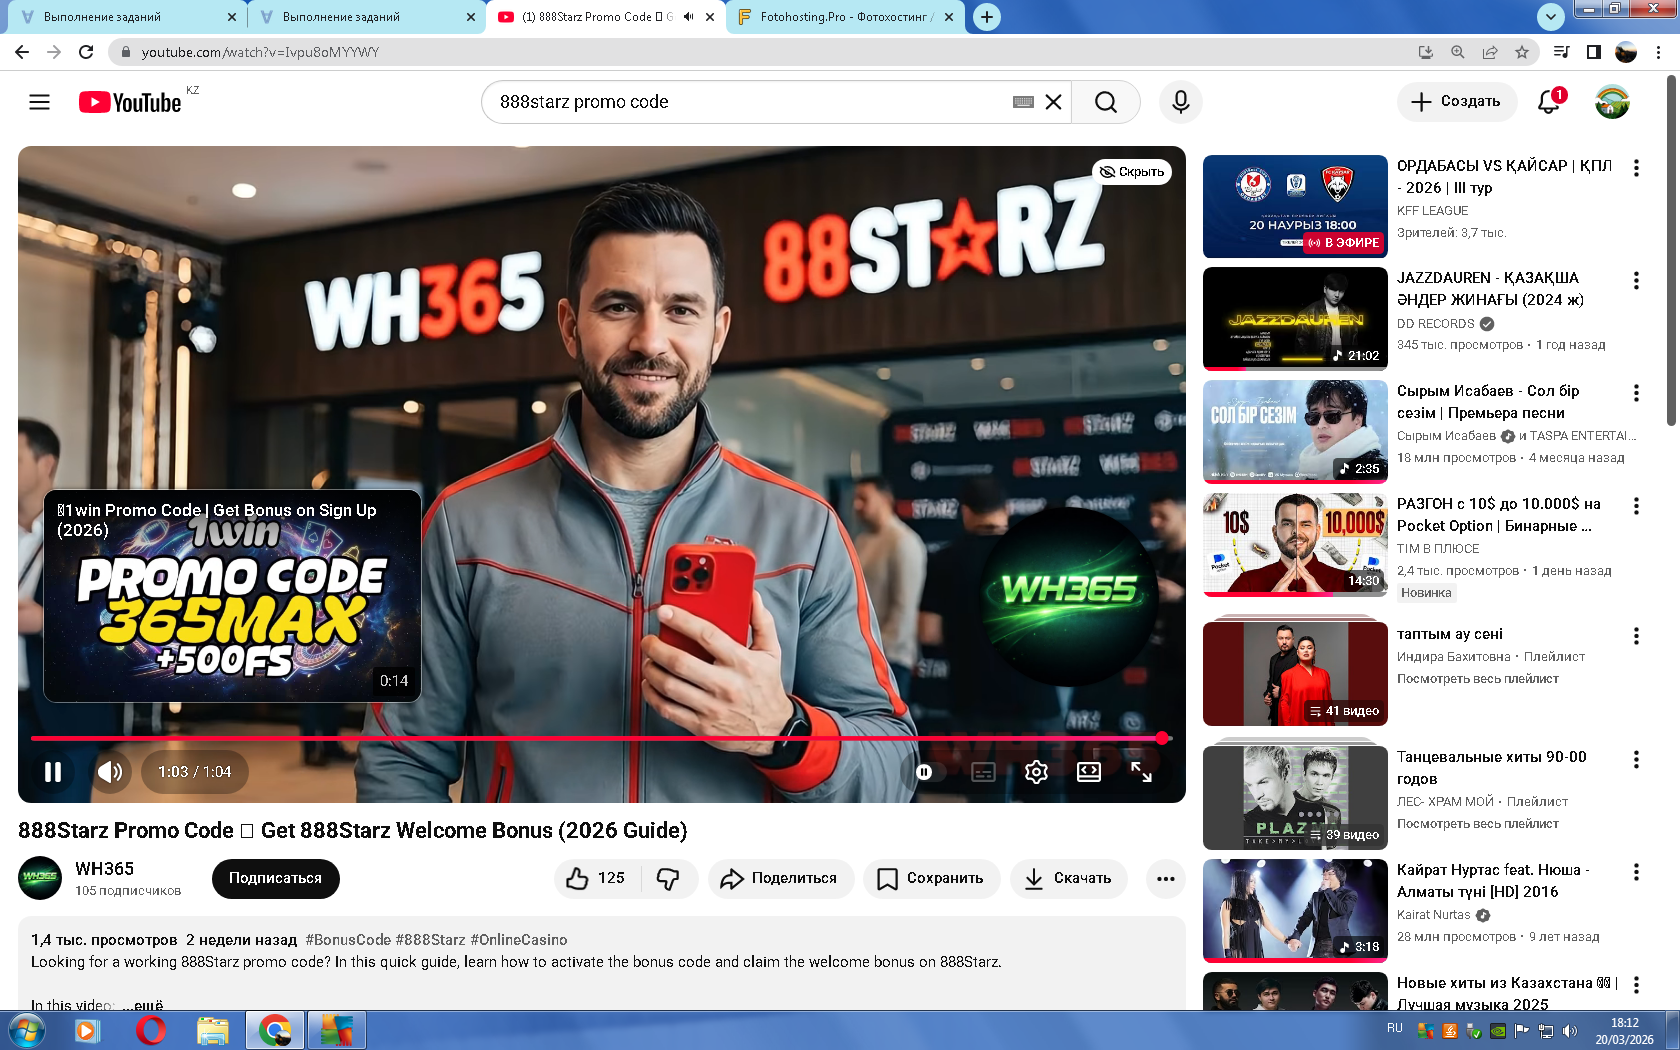Toggle subtitles in the player
Viewport: 1680px width, 1050px height.
984,772
